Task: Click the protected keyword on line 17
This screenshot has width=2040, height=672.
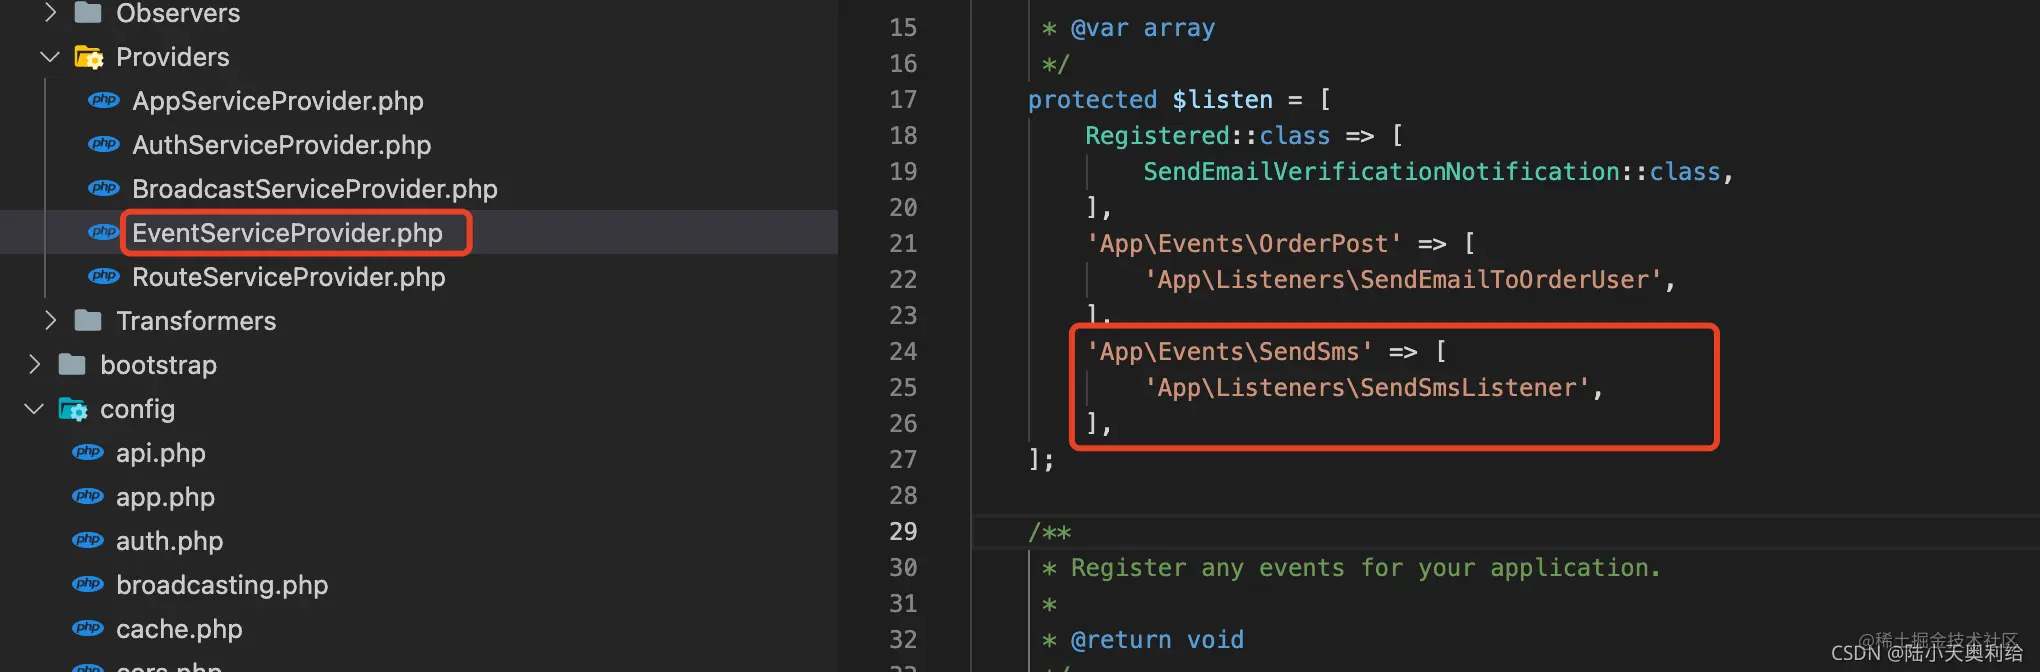Action: coord(1092,100)
